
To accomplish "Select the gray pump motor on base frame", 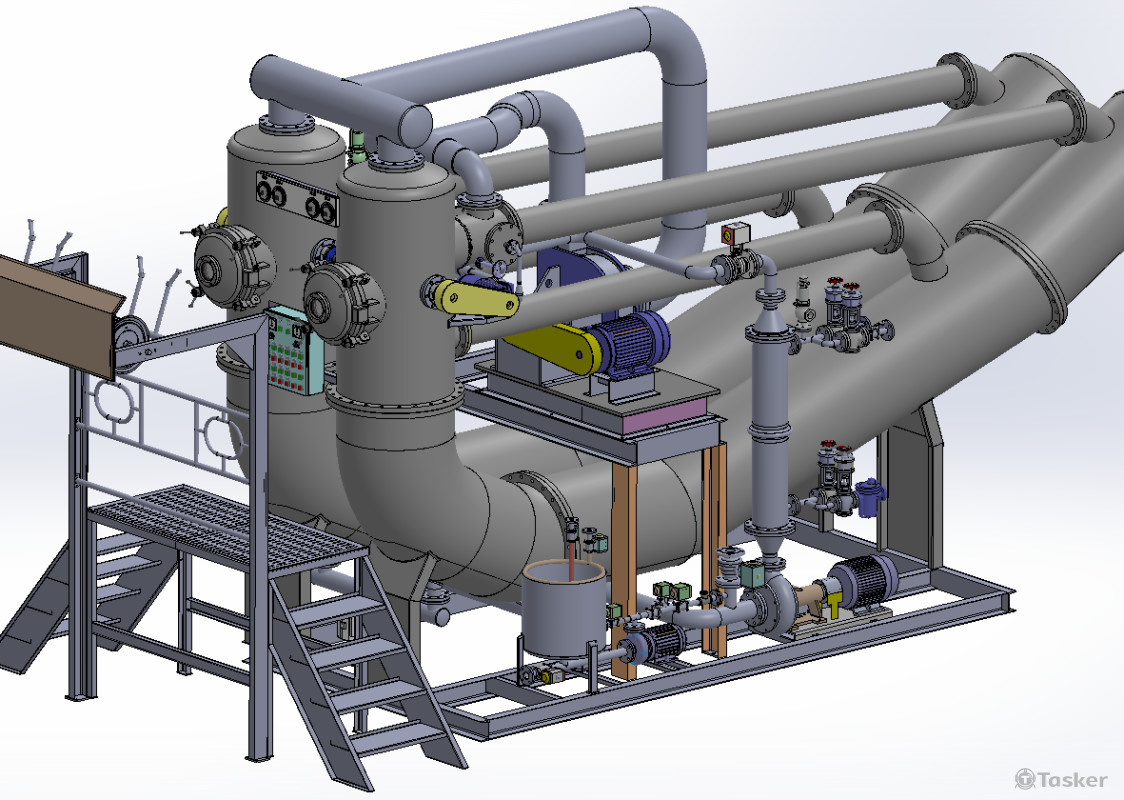I will tap(863, 580).
